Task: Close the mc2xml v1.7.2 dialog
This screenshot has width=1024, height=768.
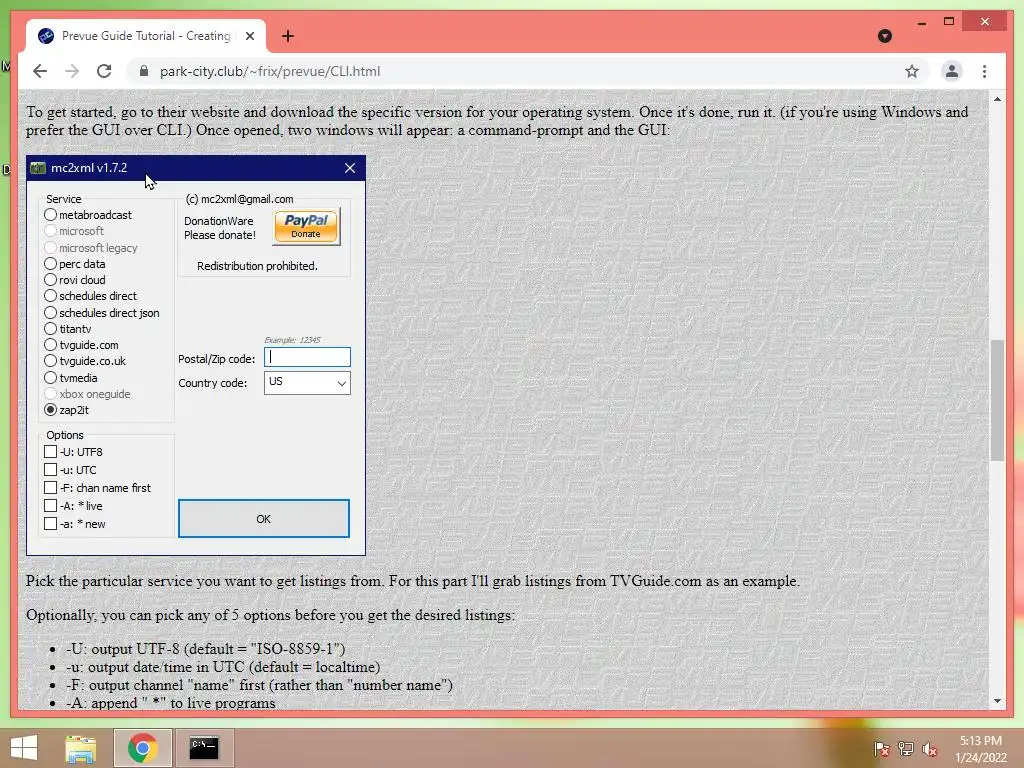Action: [x=350, y=168]
